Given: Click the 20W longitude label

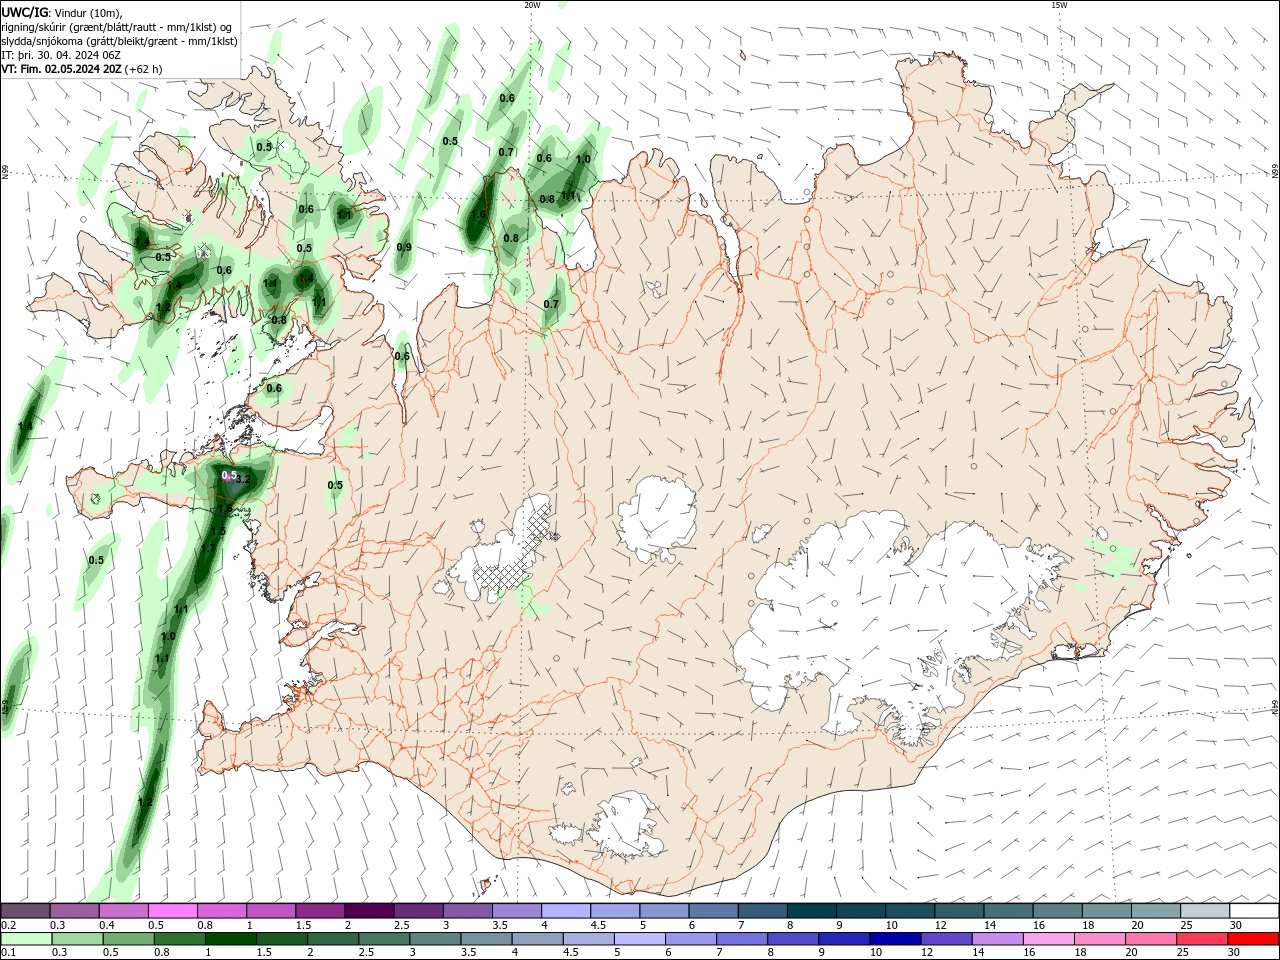Looking at the screenshot, I should (532, 5).
